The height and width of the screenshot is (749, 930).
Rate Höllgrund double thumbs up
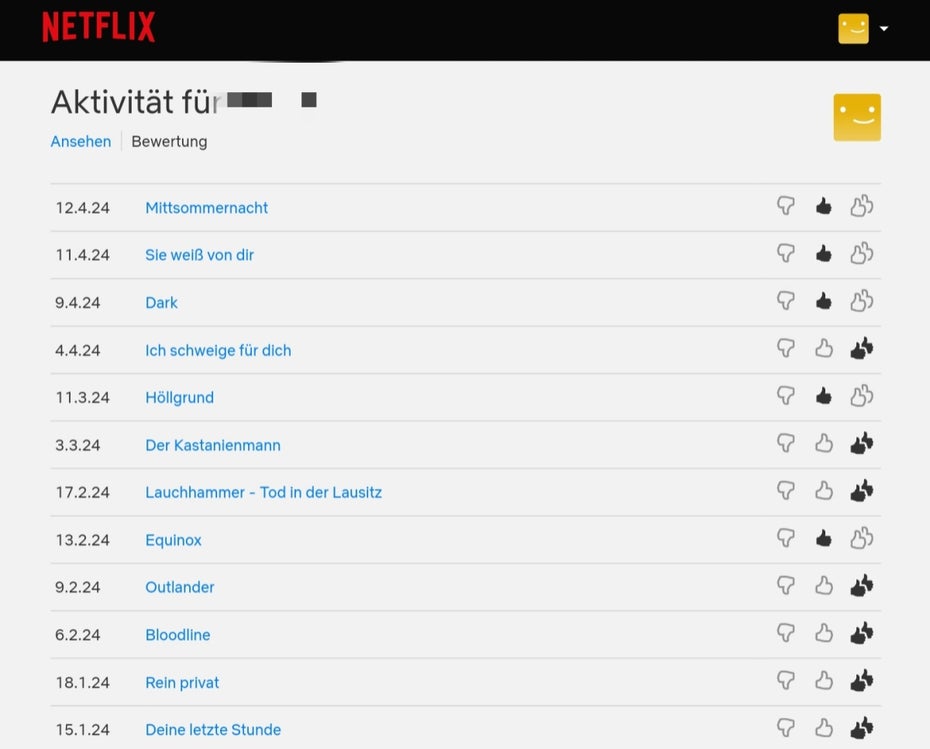point(862,396)
